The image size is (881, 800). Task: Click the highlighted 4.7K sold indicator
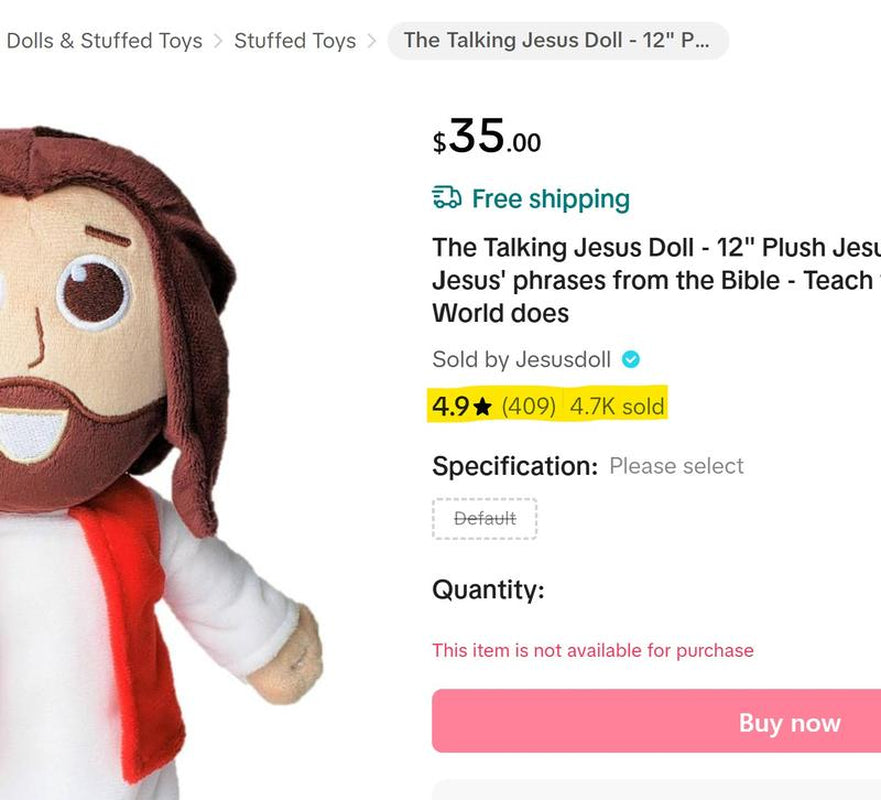click(x=617, y=406)
